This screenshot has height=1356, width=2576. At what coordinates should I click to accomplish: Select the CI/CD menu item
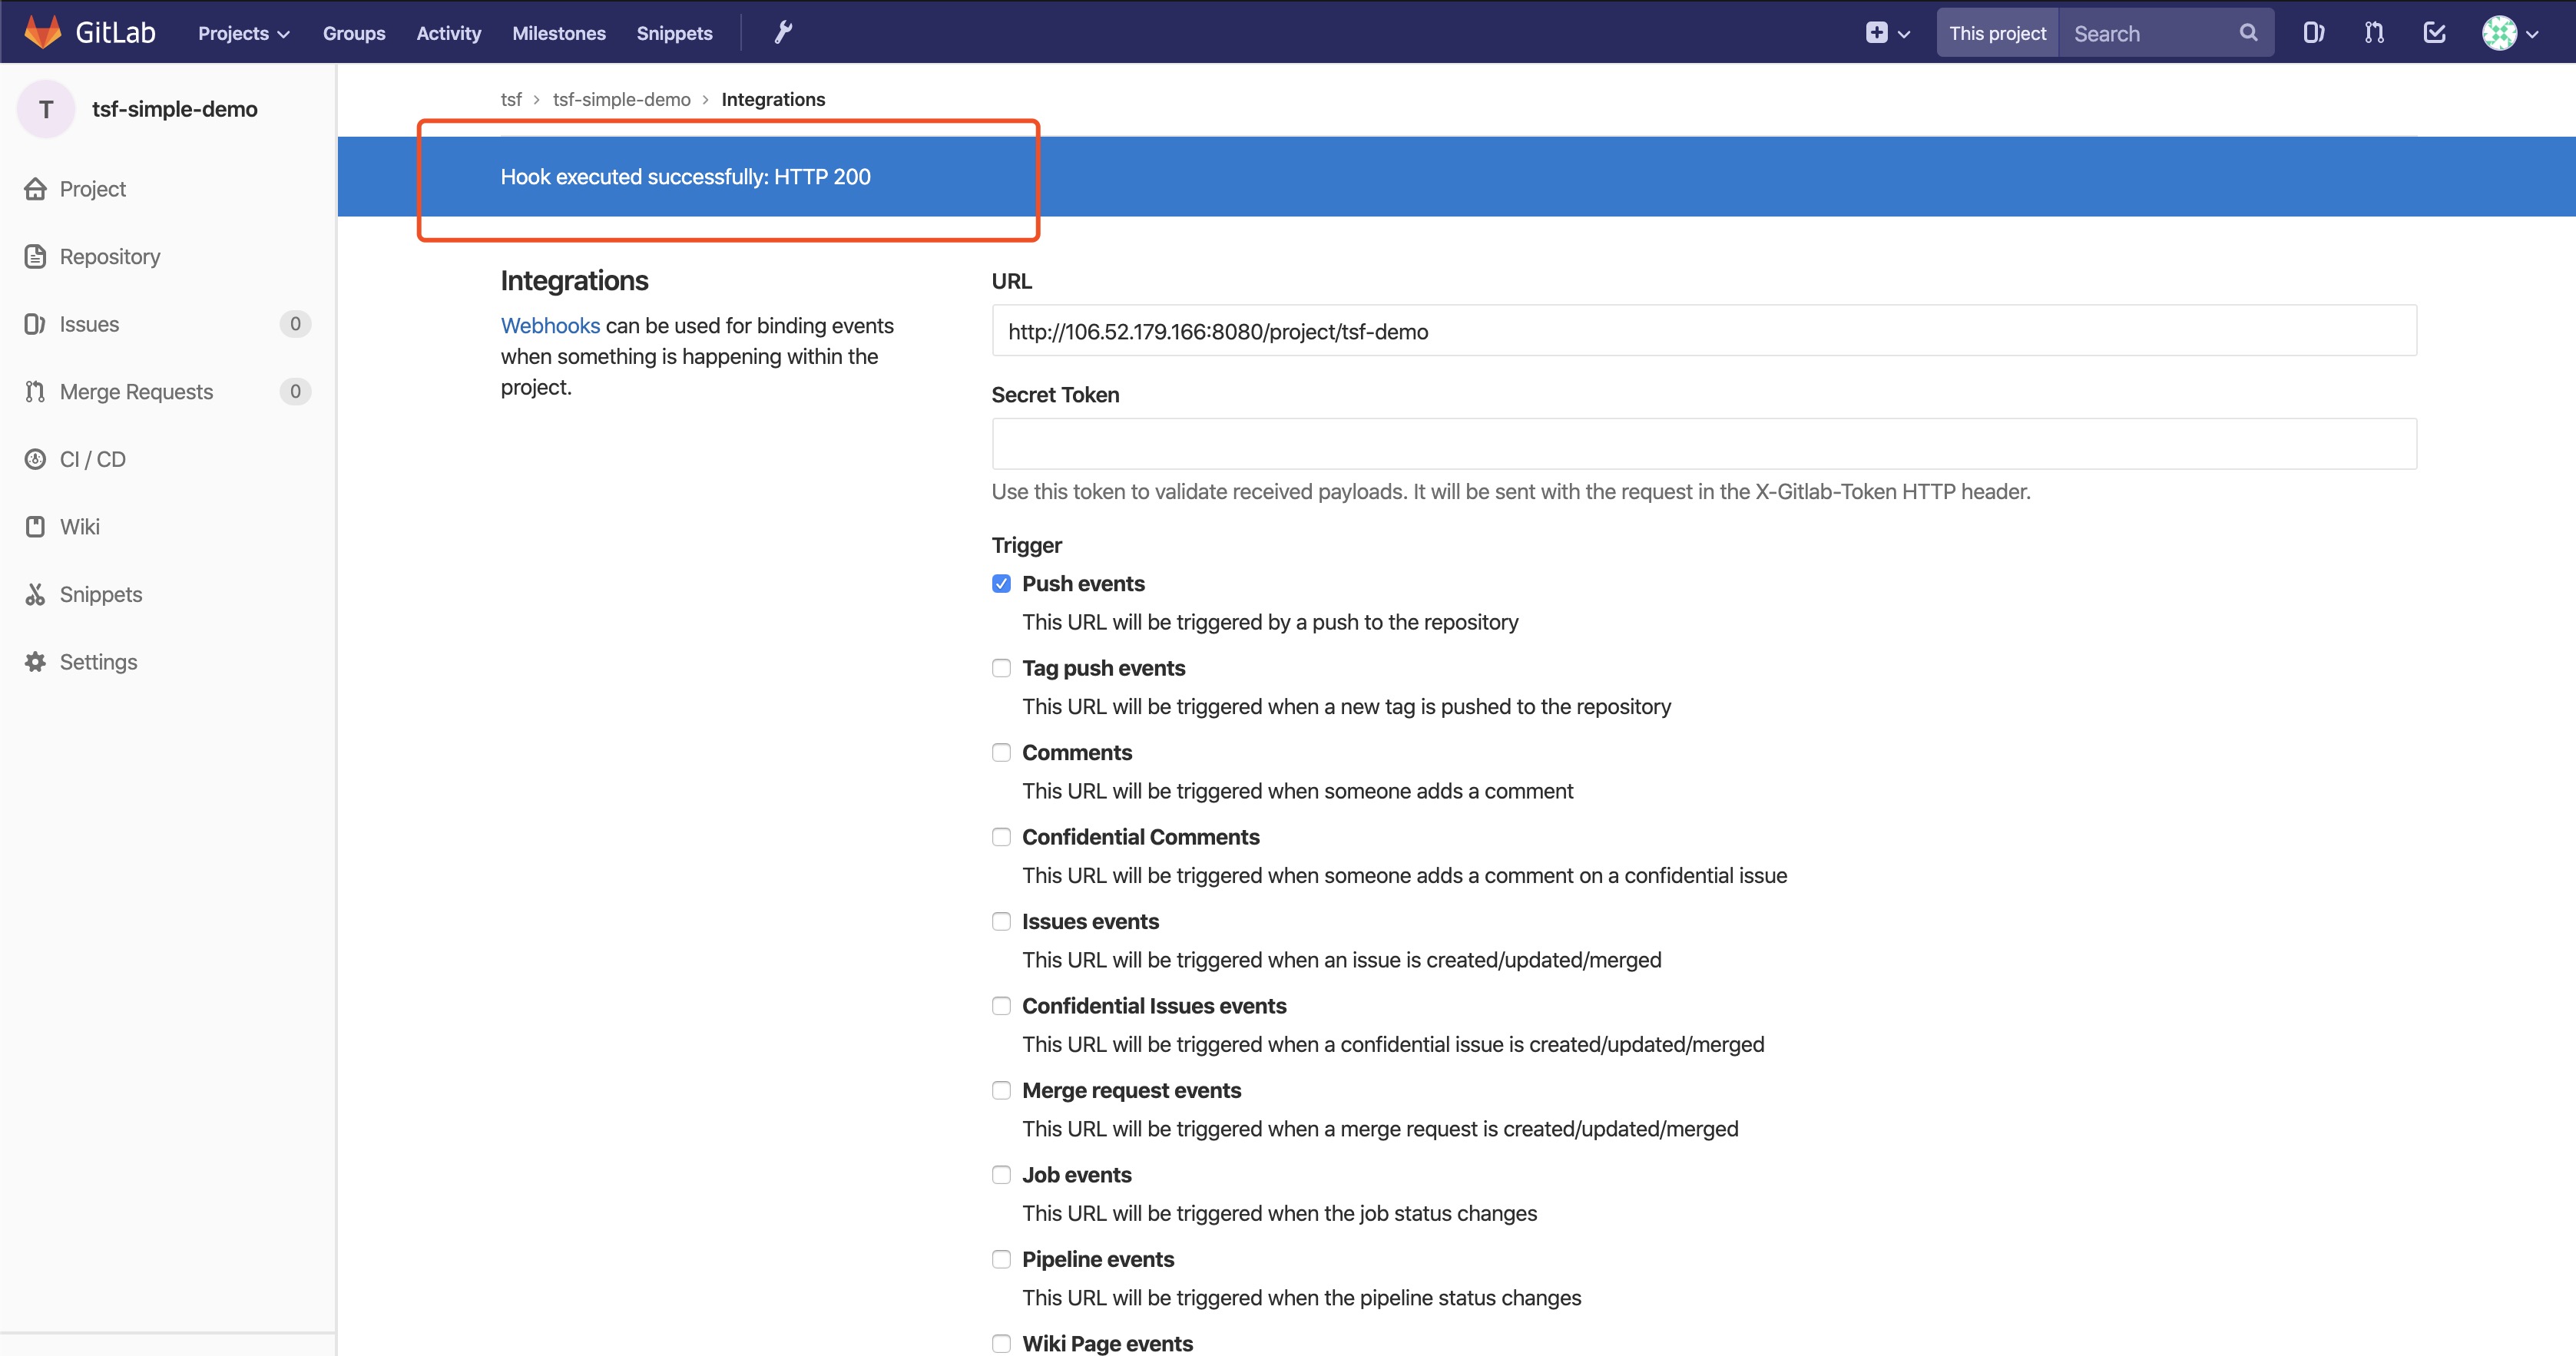pyautogui.click(x=92, y=458)
